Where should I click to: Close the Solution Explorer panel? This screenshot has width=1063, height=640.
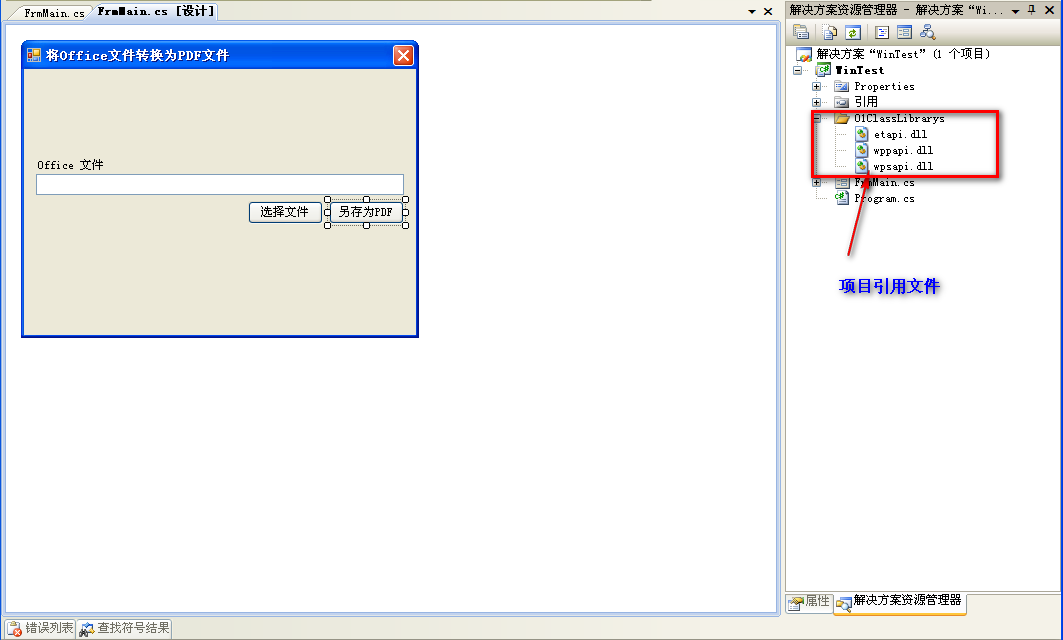pyautogui.click(x=1049, y=10)
